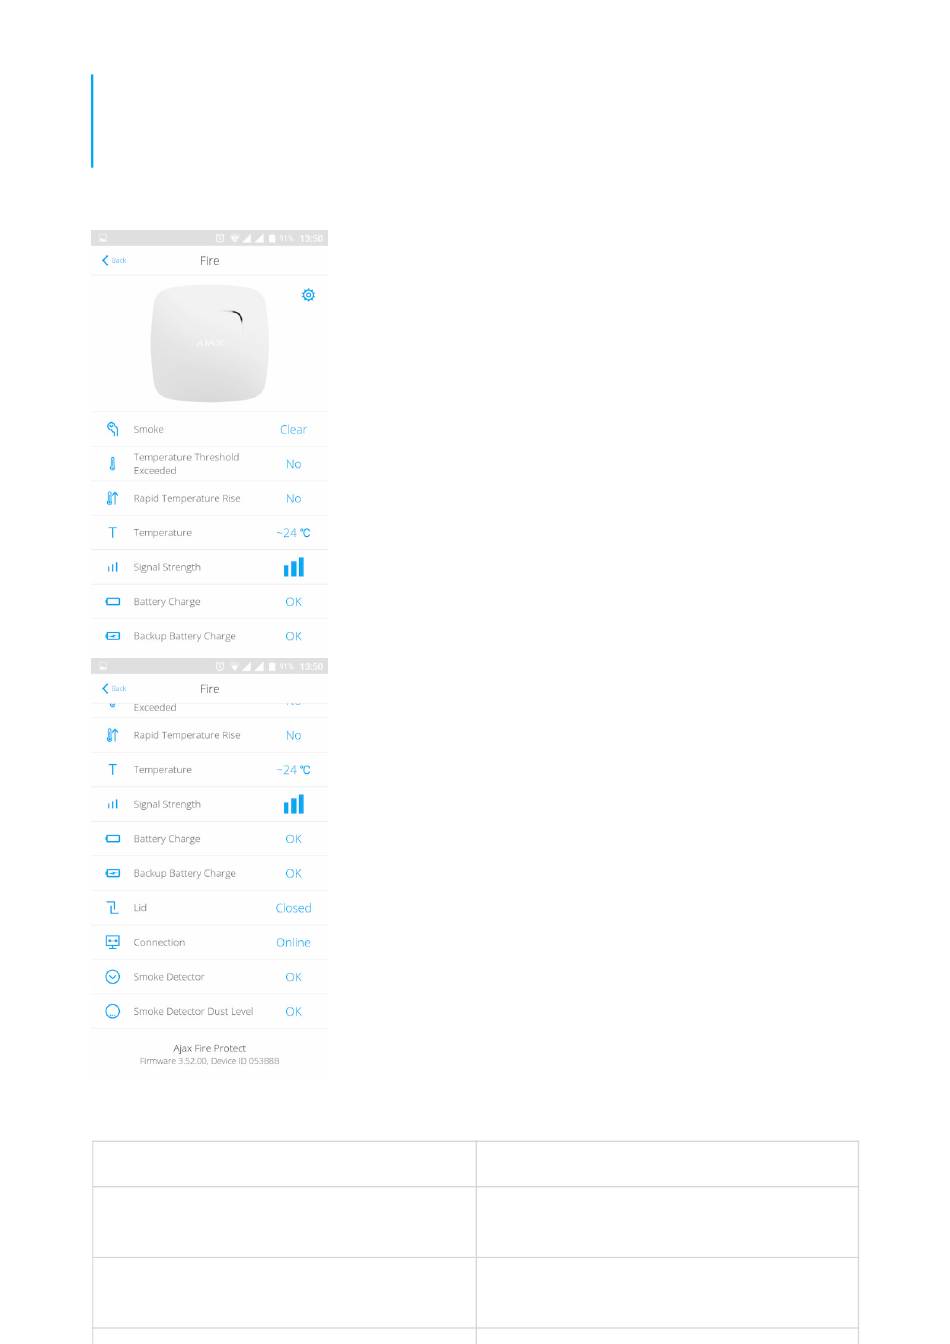Select the upper Rapid Temperature Rise row

210,498
